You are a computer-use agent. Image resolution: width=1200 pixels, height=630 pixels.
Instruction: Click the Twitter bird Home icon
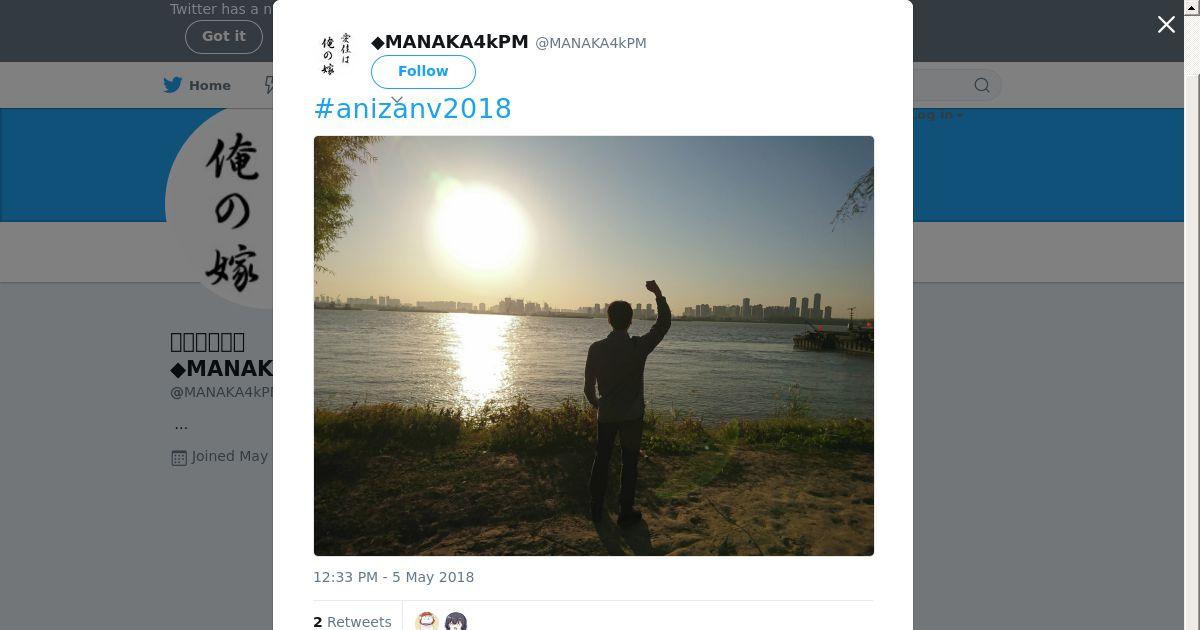tap(174, 85)
